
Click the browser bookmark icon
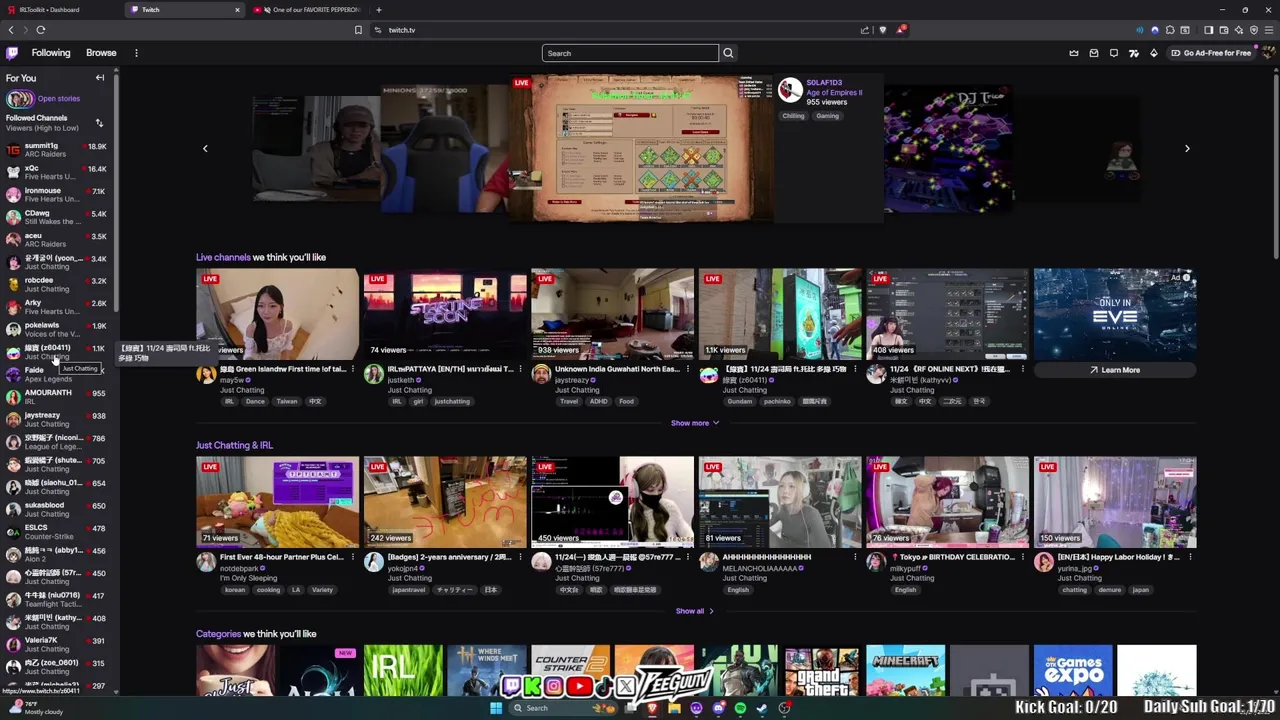[x=358, y=30]
